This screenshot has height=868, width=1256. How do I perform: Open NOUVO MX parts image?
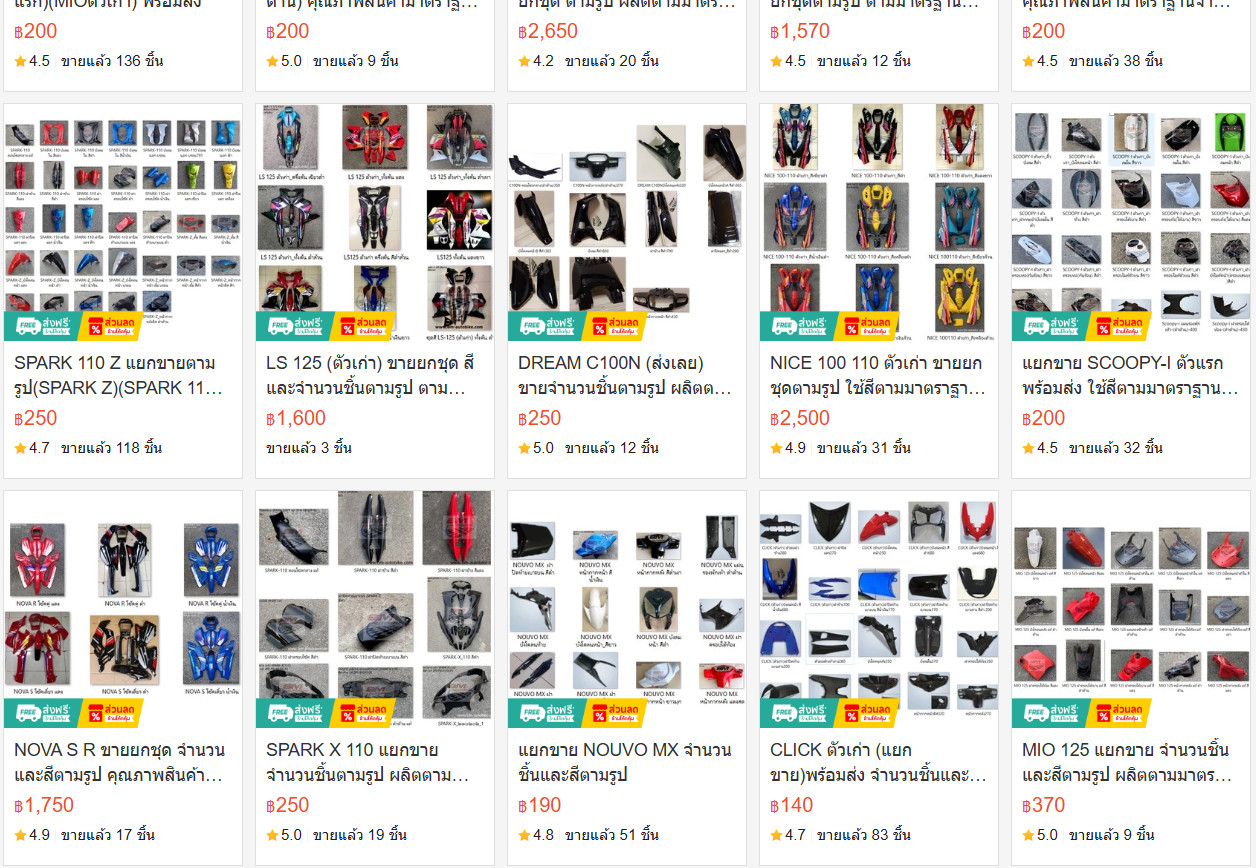pos(627,609)
